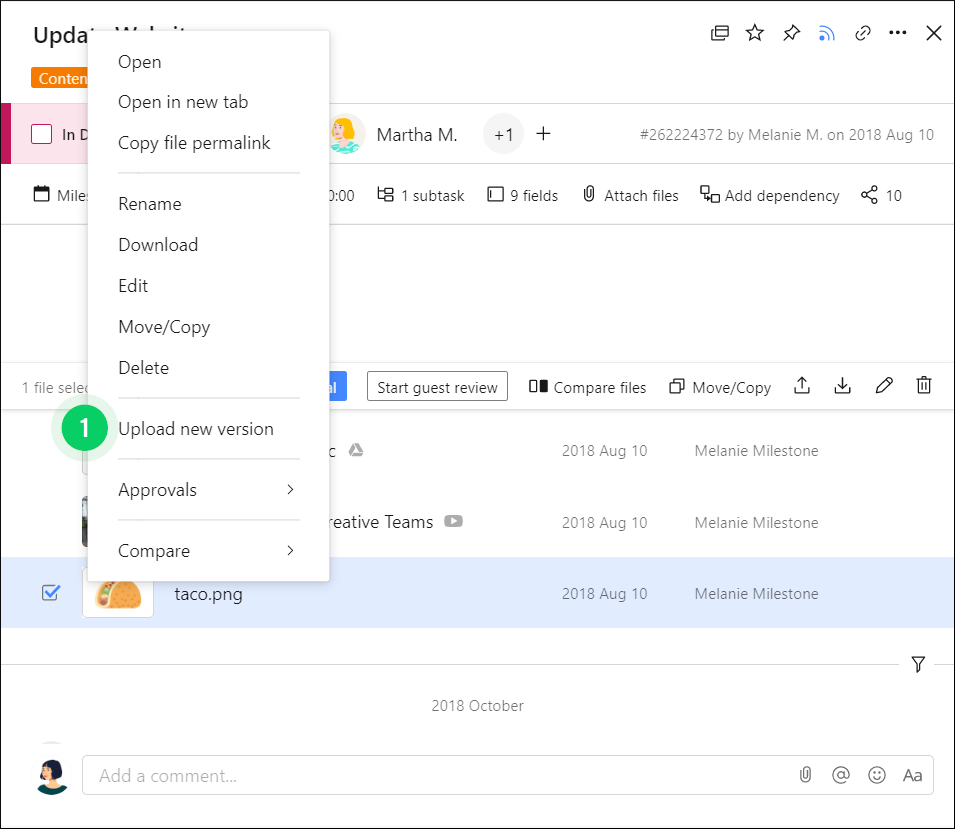The width and height of the screenshot is (955, 829).
Task: Click Add dependency in the task toolbar
Action: click(770, 195)
